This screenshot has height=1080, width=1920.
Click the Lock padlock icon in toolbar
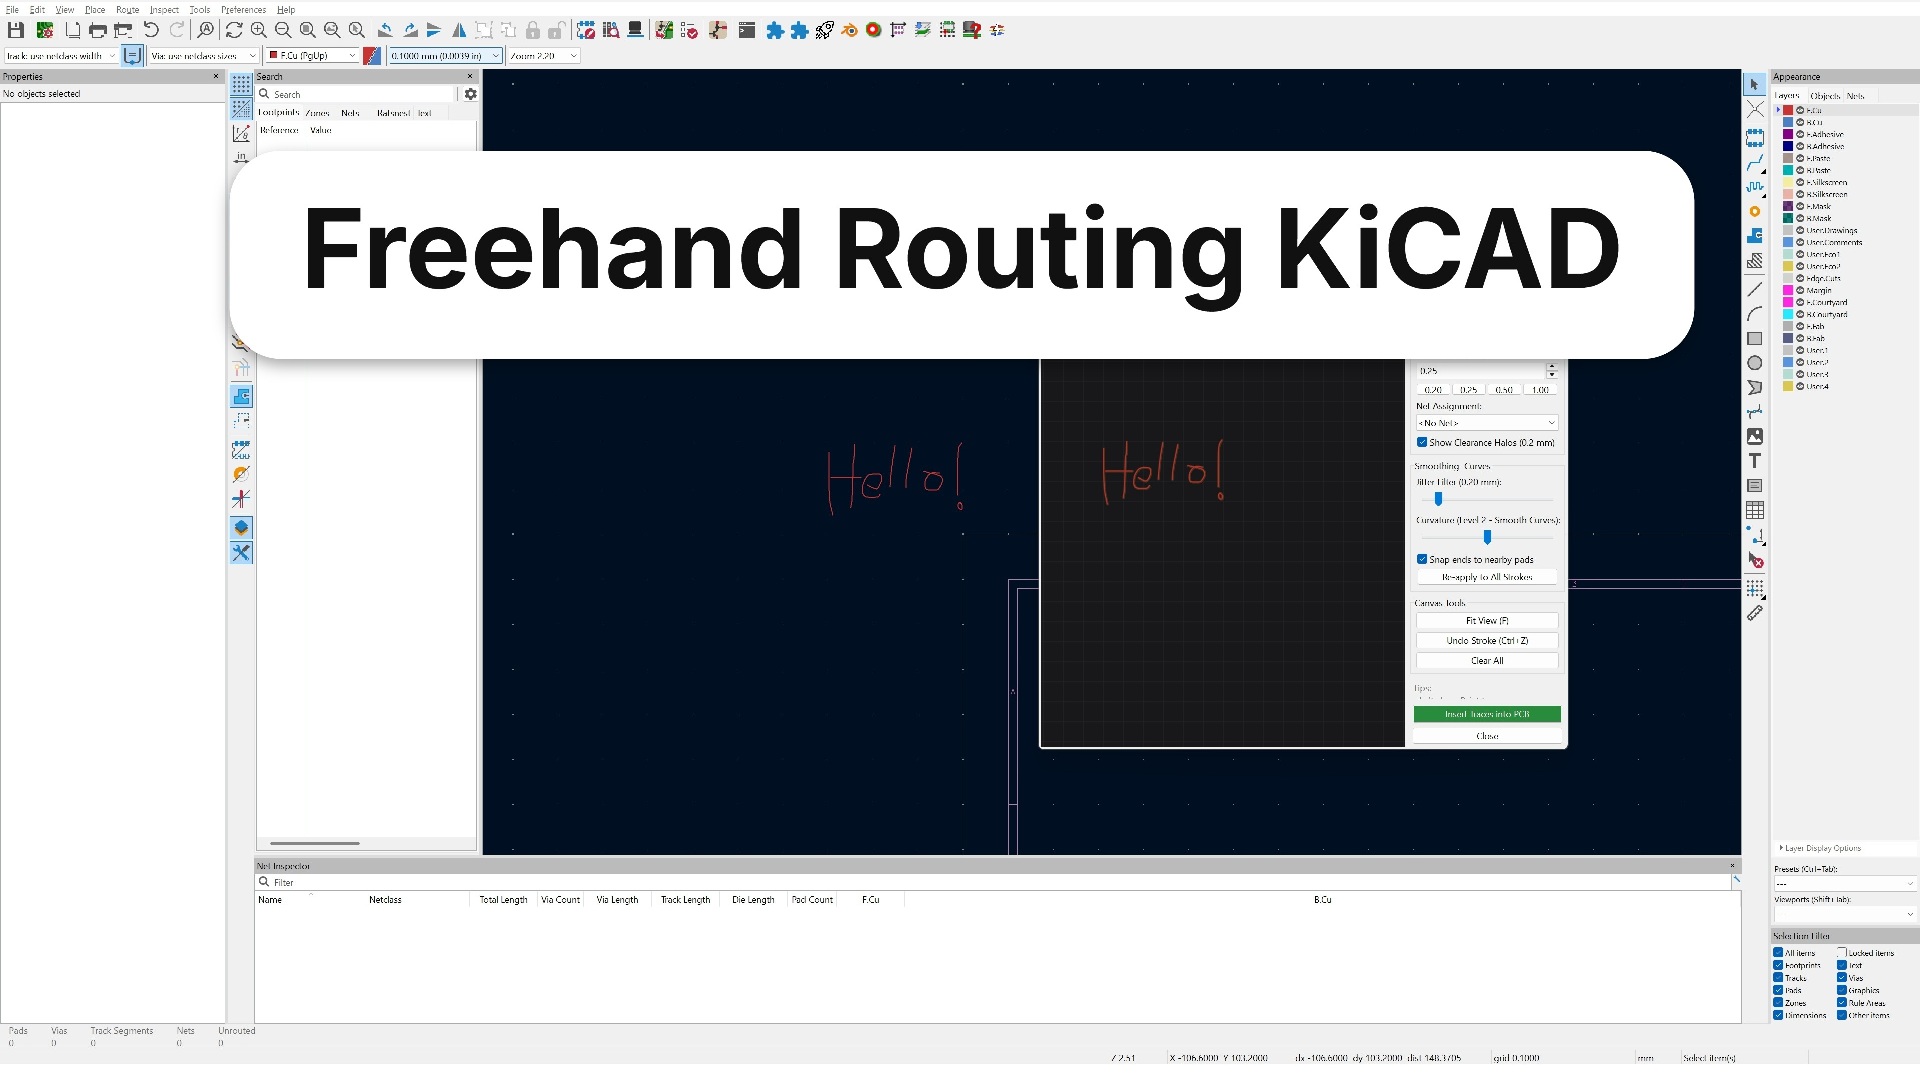[533, 30]
